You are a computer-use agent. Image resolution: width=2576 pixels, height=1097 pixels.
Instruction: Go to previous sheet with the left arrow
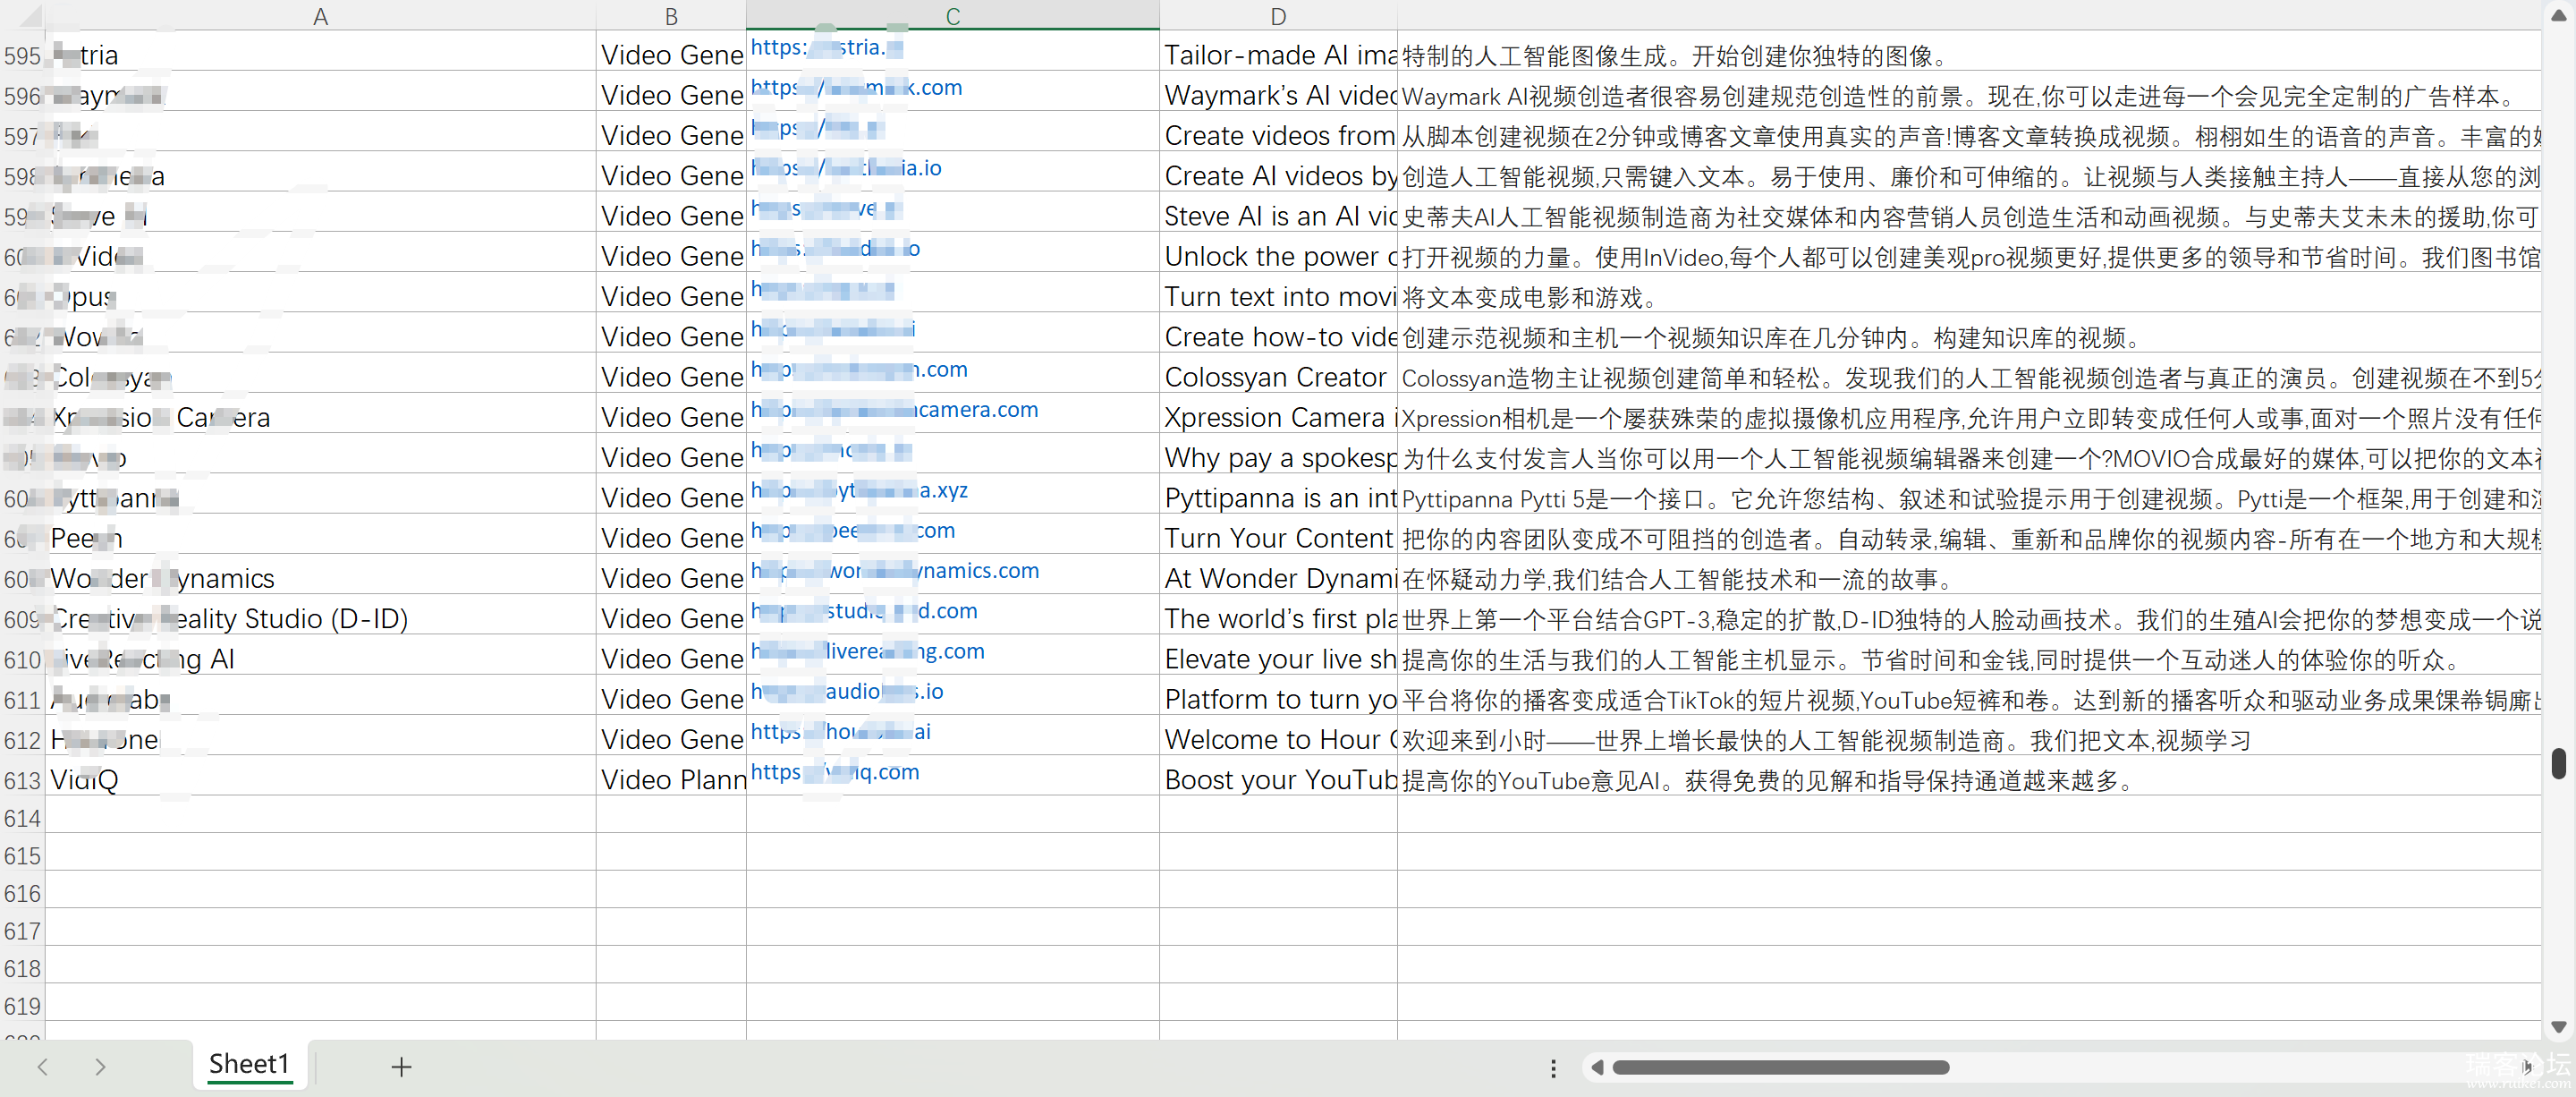point(43,1067)
